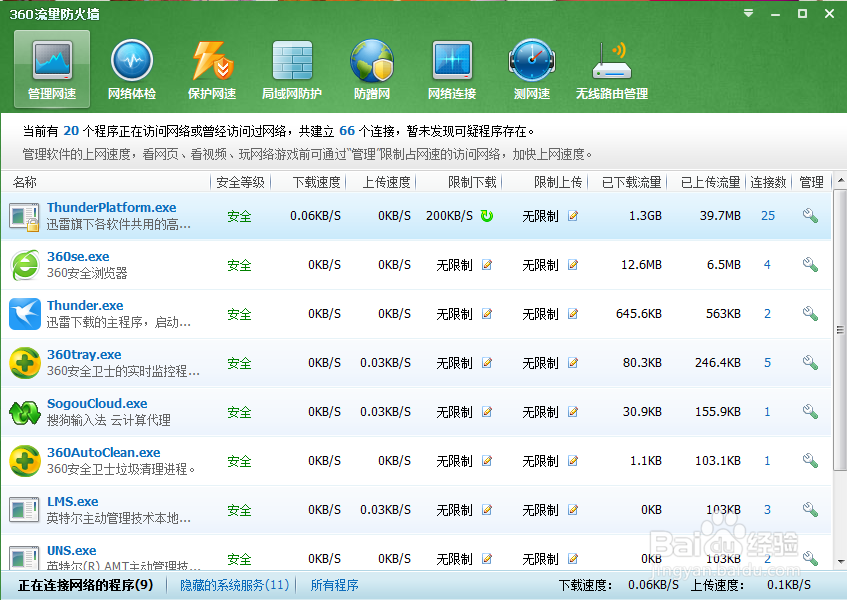Open manage wrench for 360se.exe
The width and height of the screenshot is (847, 600).
pyautogui.click(x=810, y=265)
